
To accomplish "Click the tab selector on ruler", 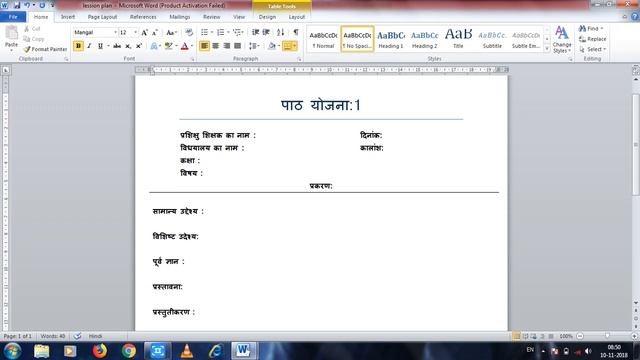I will click(x=6, y=70).
